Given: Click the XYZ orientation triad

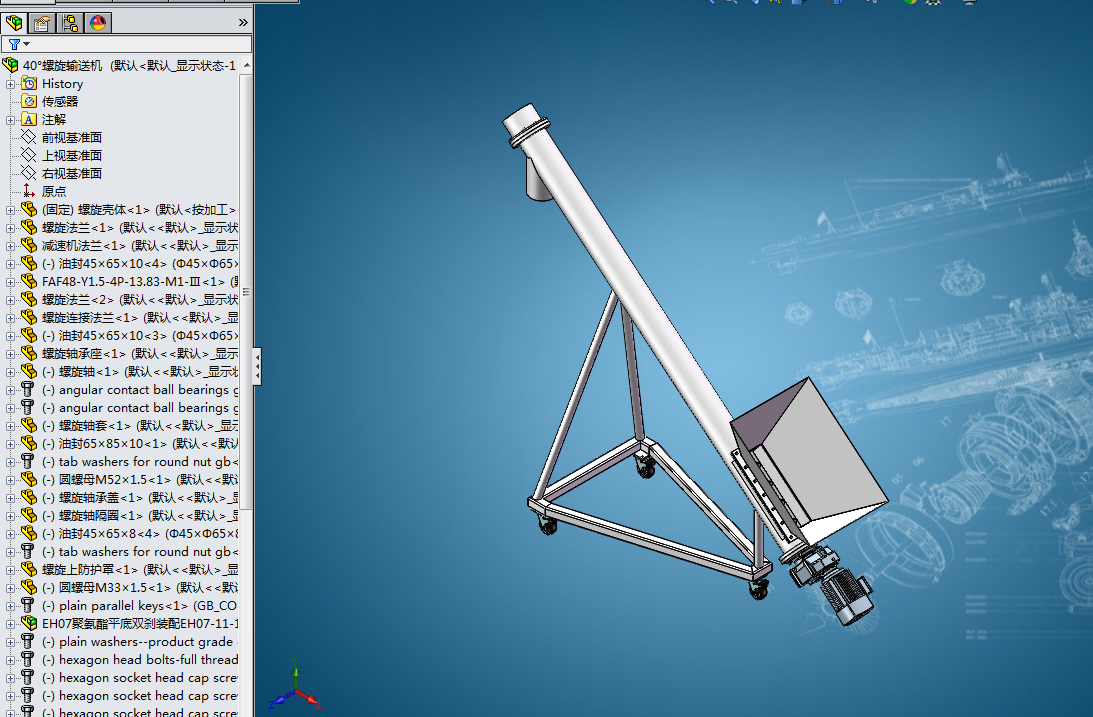Looking at the screenshot, I should tap(296, 686).
